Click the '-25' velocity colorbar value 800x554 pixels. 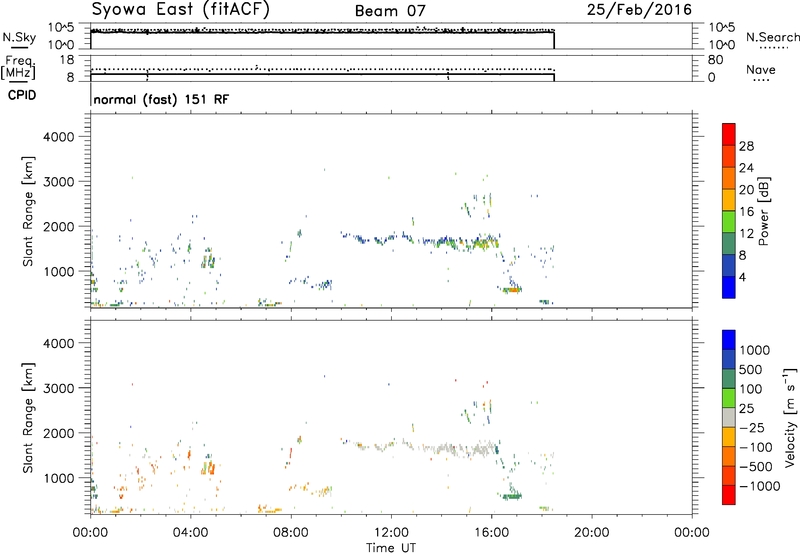(x=753, y=428)
